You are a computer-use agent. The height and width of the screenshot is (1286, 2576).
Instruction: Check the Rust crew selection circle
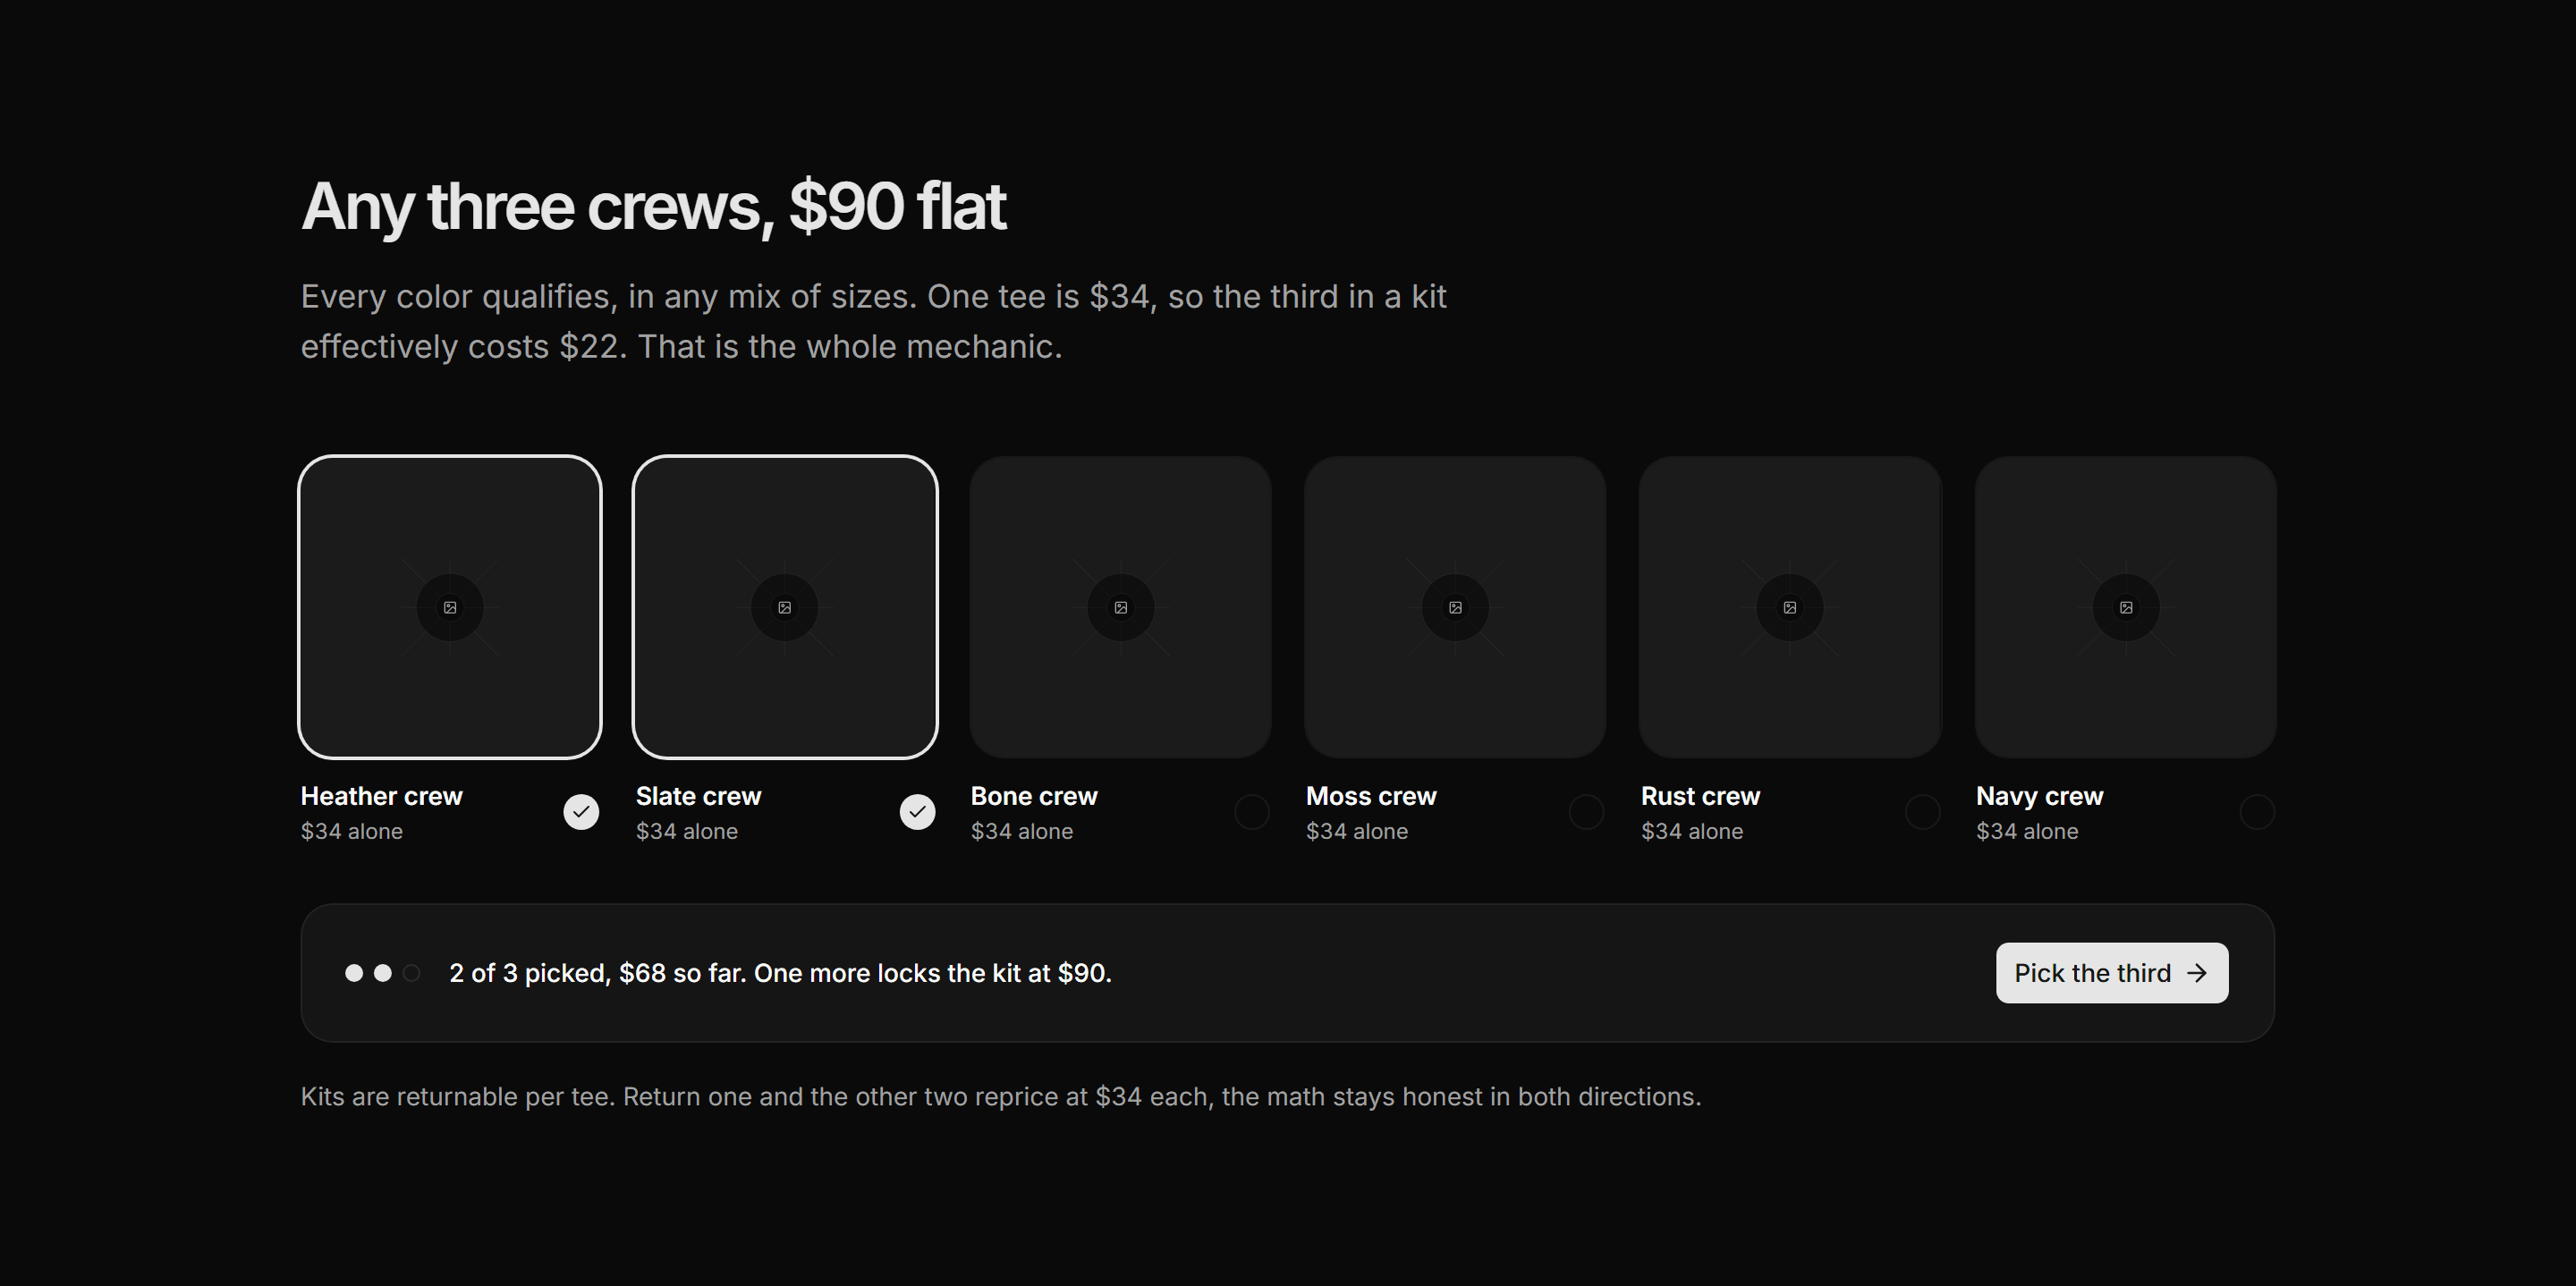1922,812
